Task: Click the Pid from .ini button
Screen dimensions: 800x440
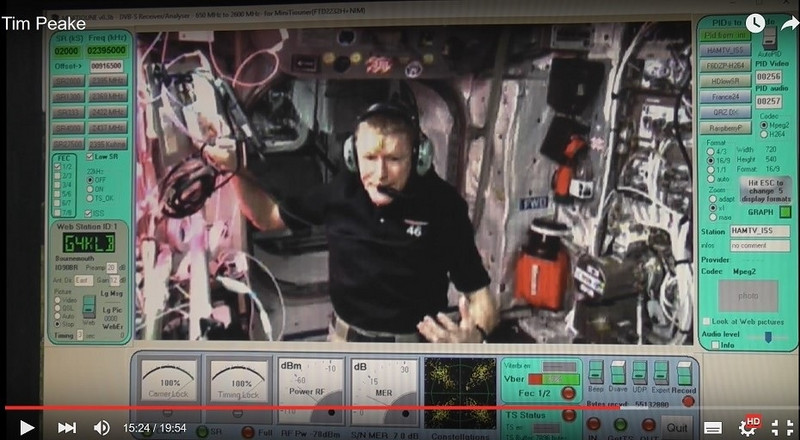Action: [x=725, y=35]
